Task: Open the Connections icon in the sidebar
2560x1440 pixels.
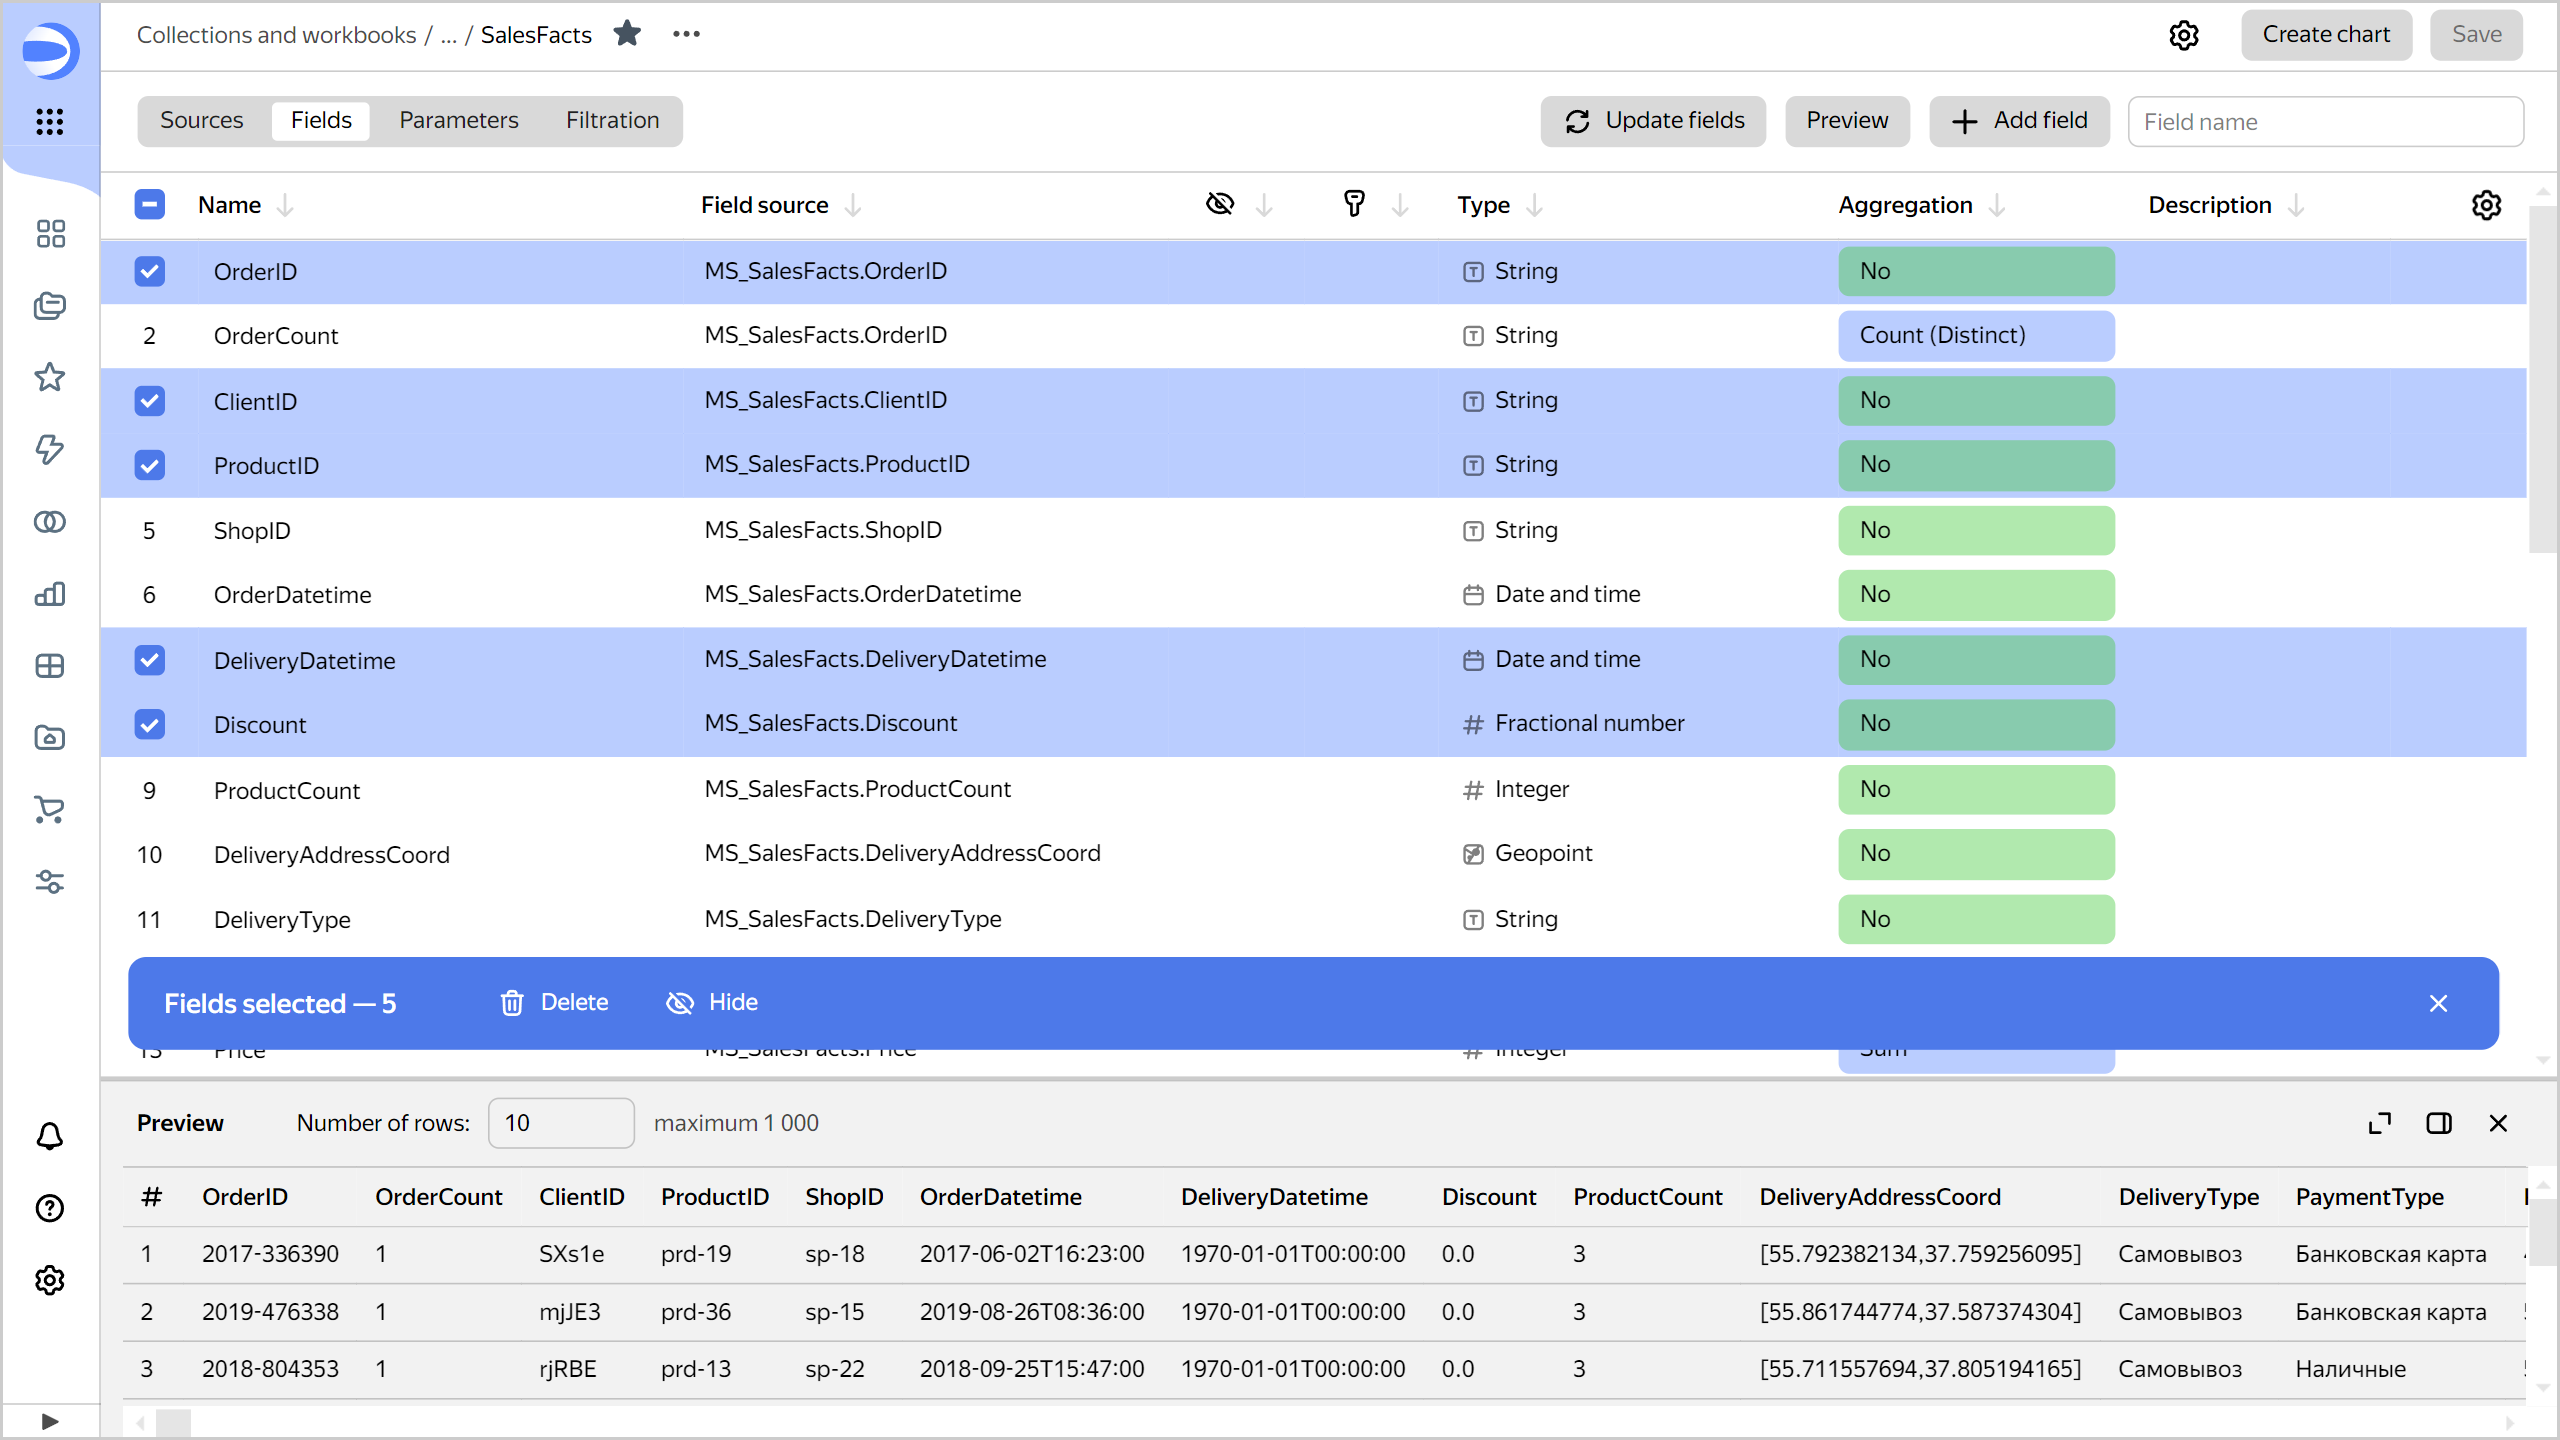Action: (49, 521)
